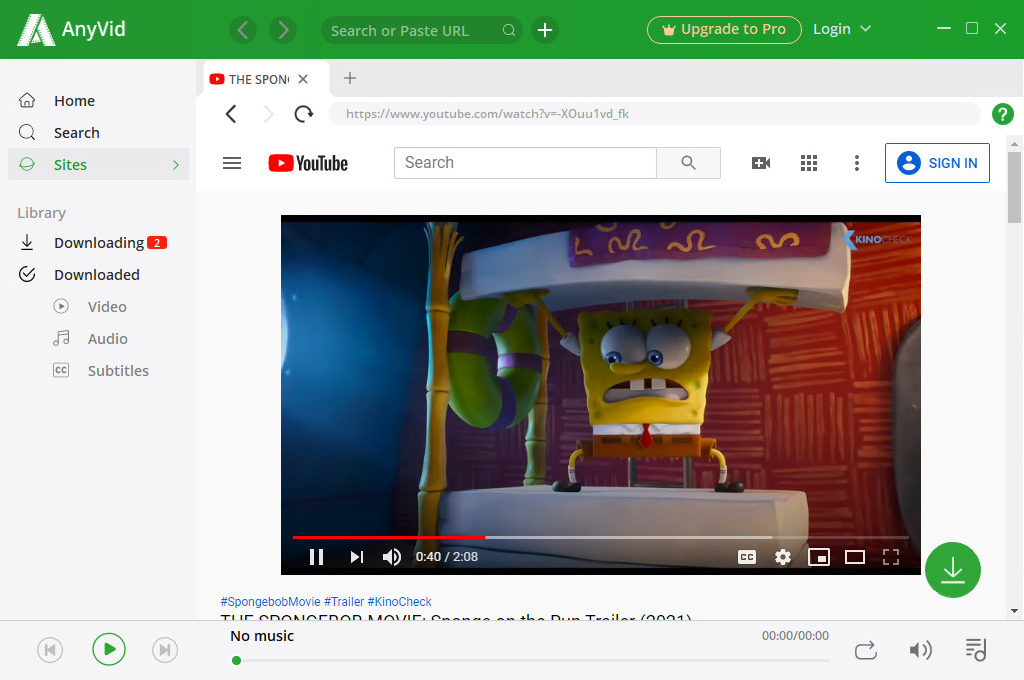The height and width of the screenshot is (680, 1024).
Task: Open the Login dropdown
Action: point(842,29)
